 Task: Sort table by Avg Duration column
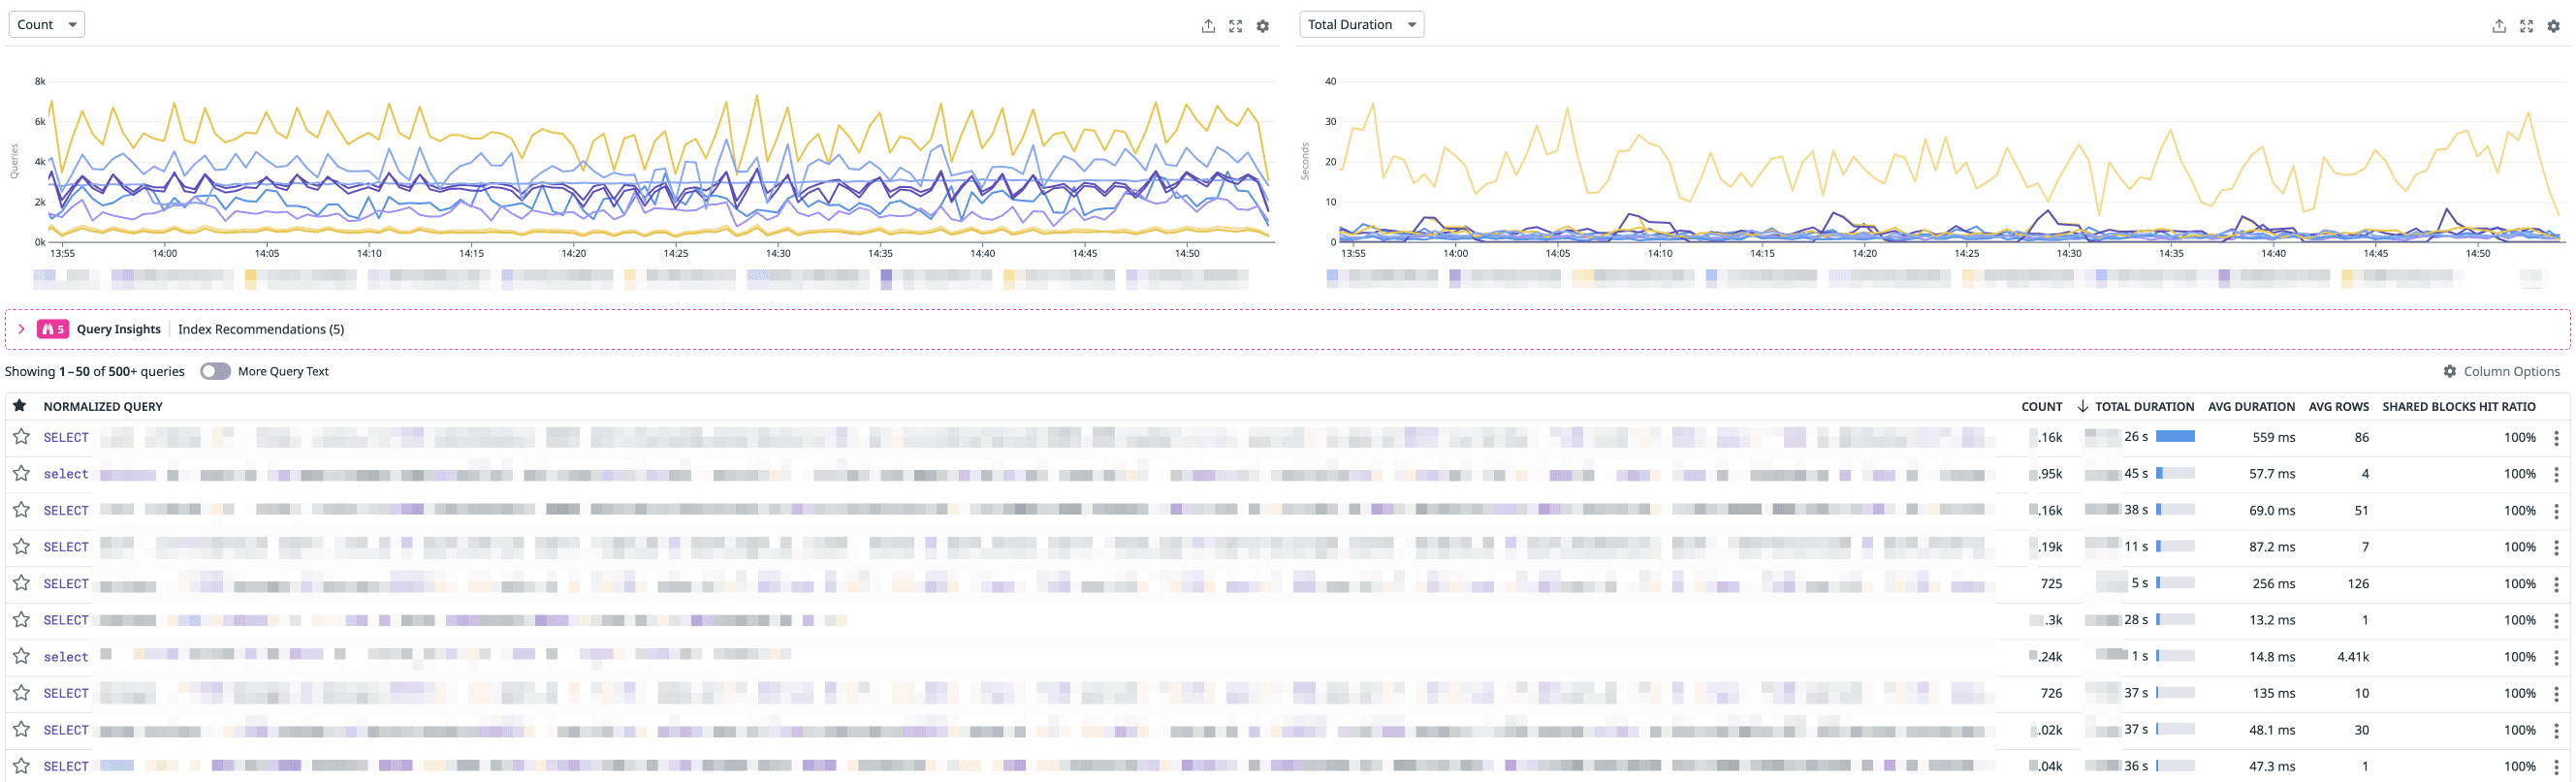point(2250,406)
